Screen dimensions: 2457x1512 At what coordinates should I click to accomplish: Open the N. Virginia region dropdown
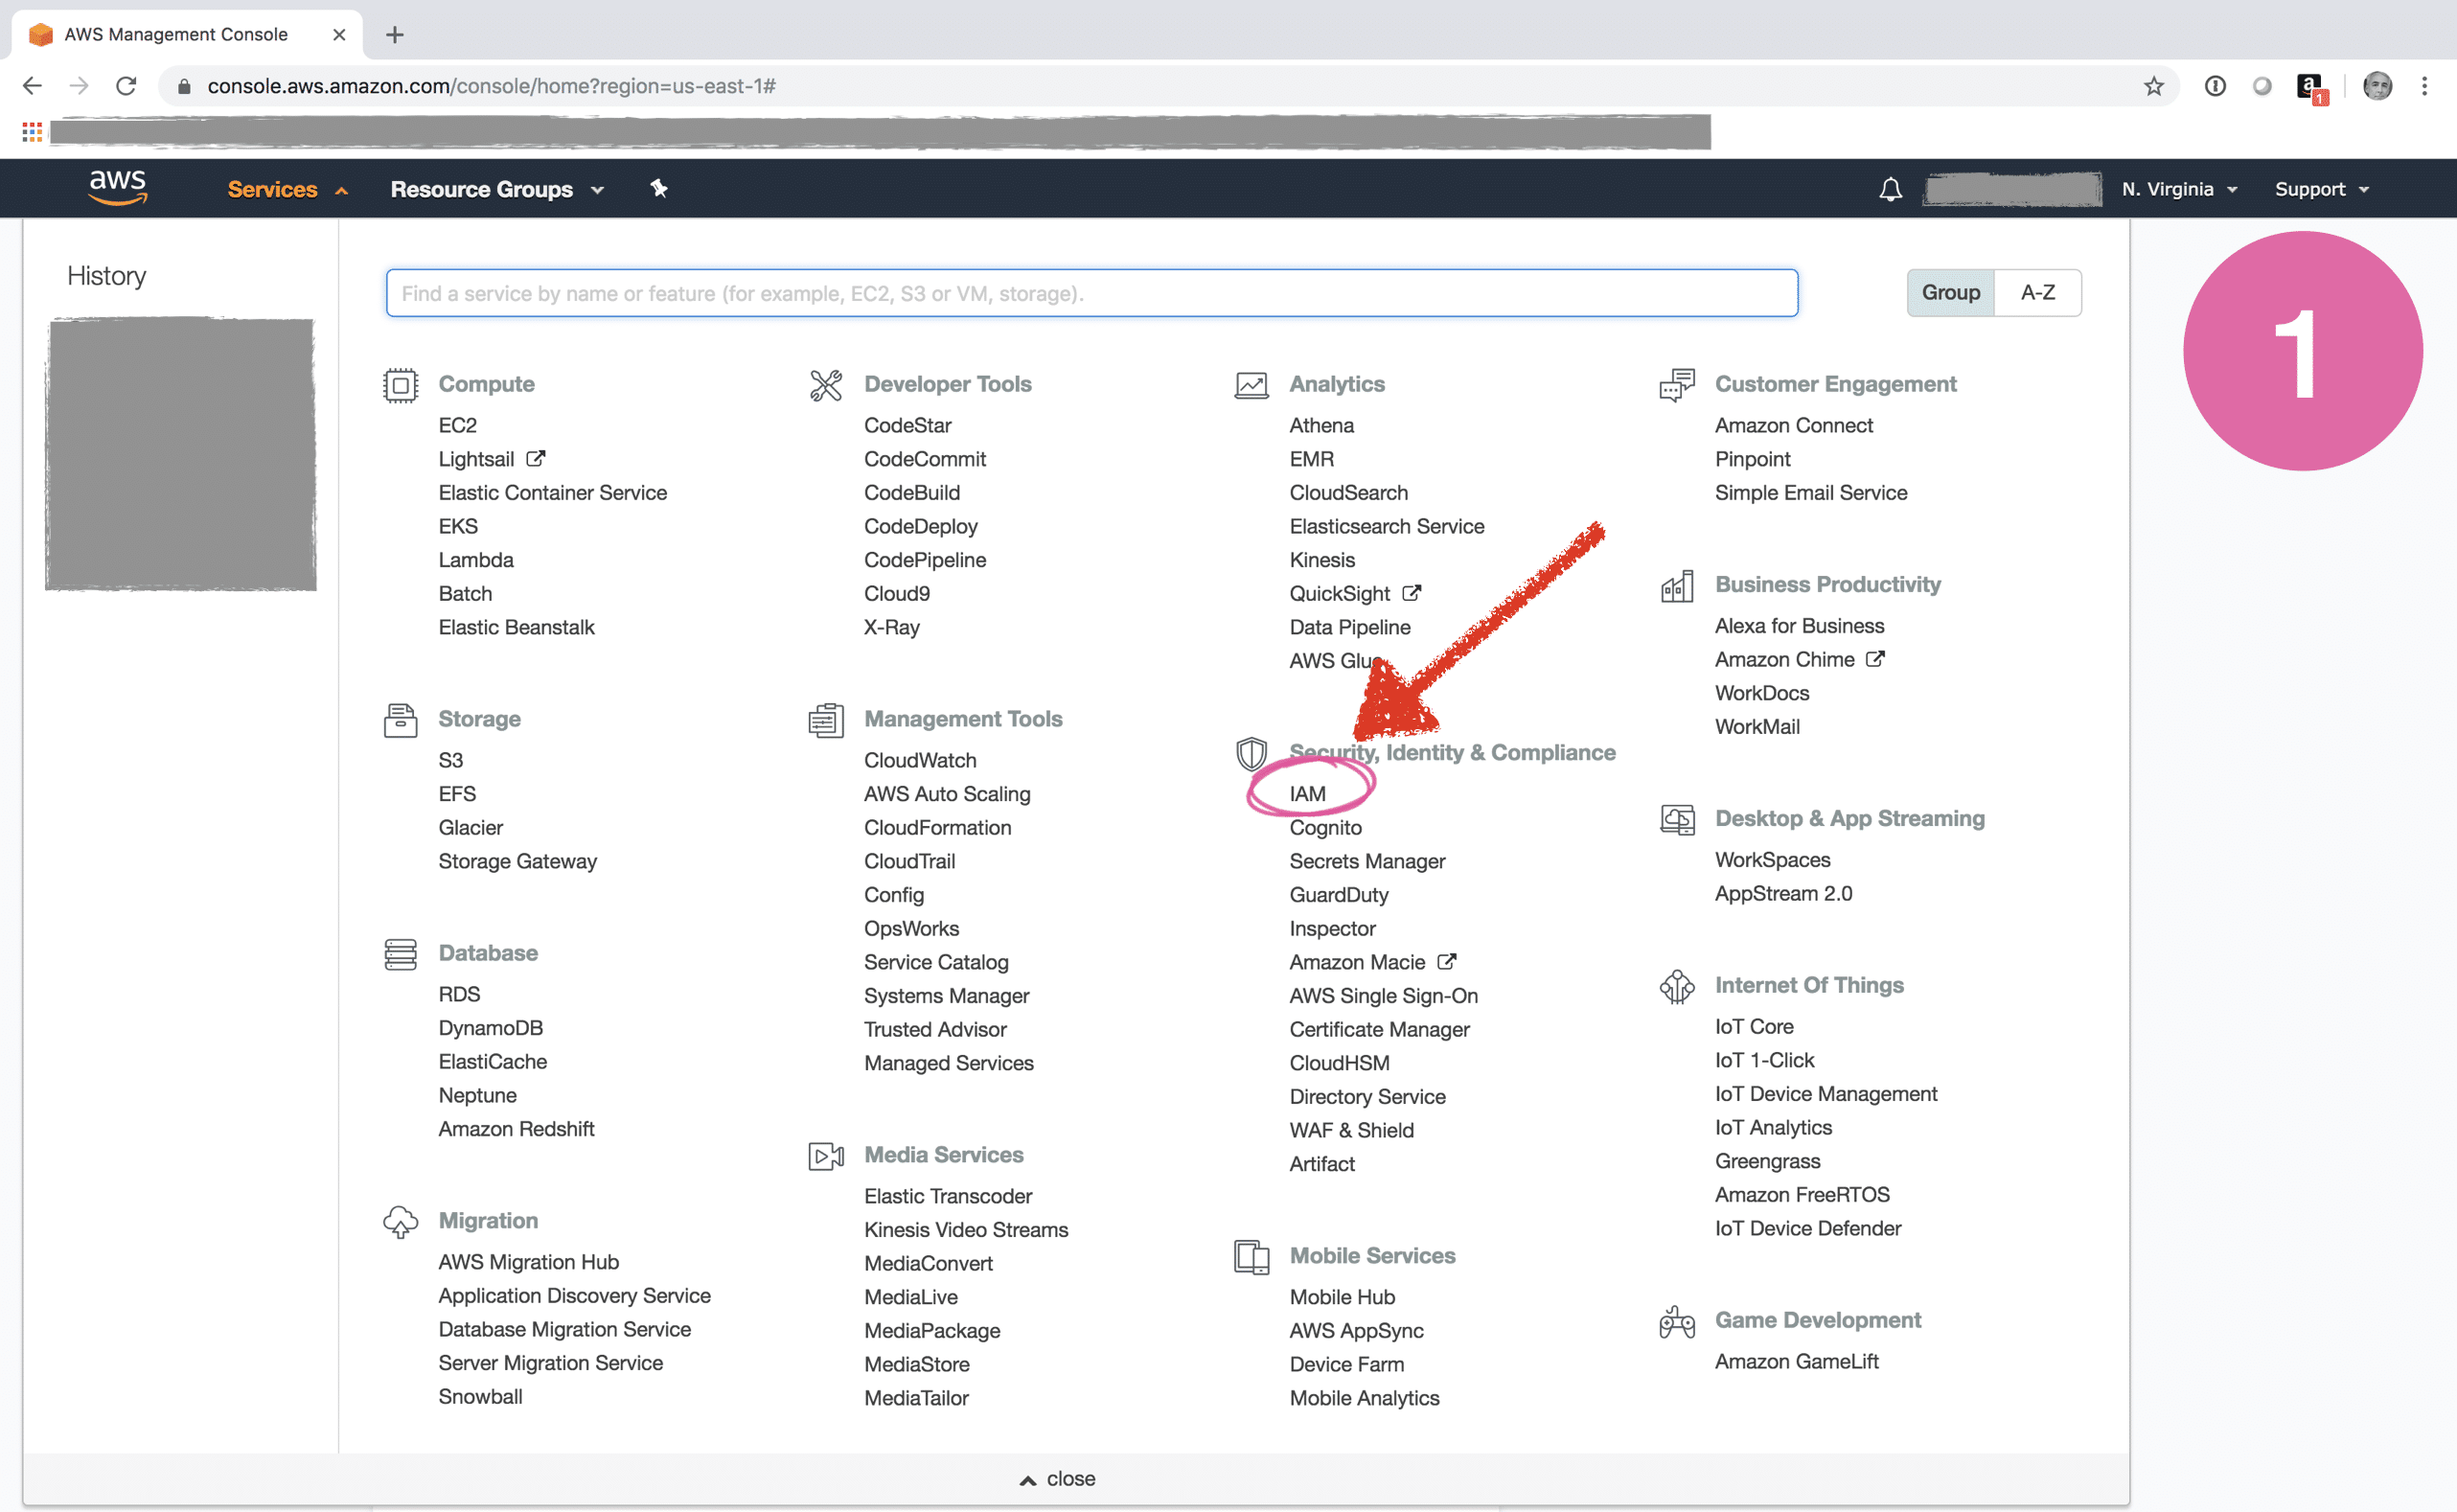click(2179, 189)
